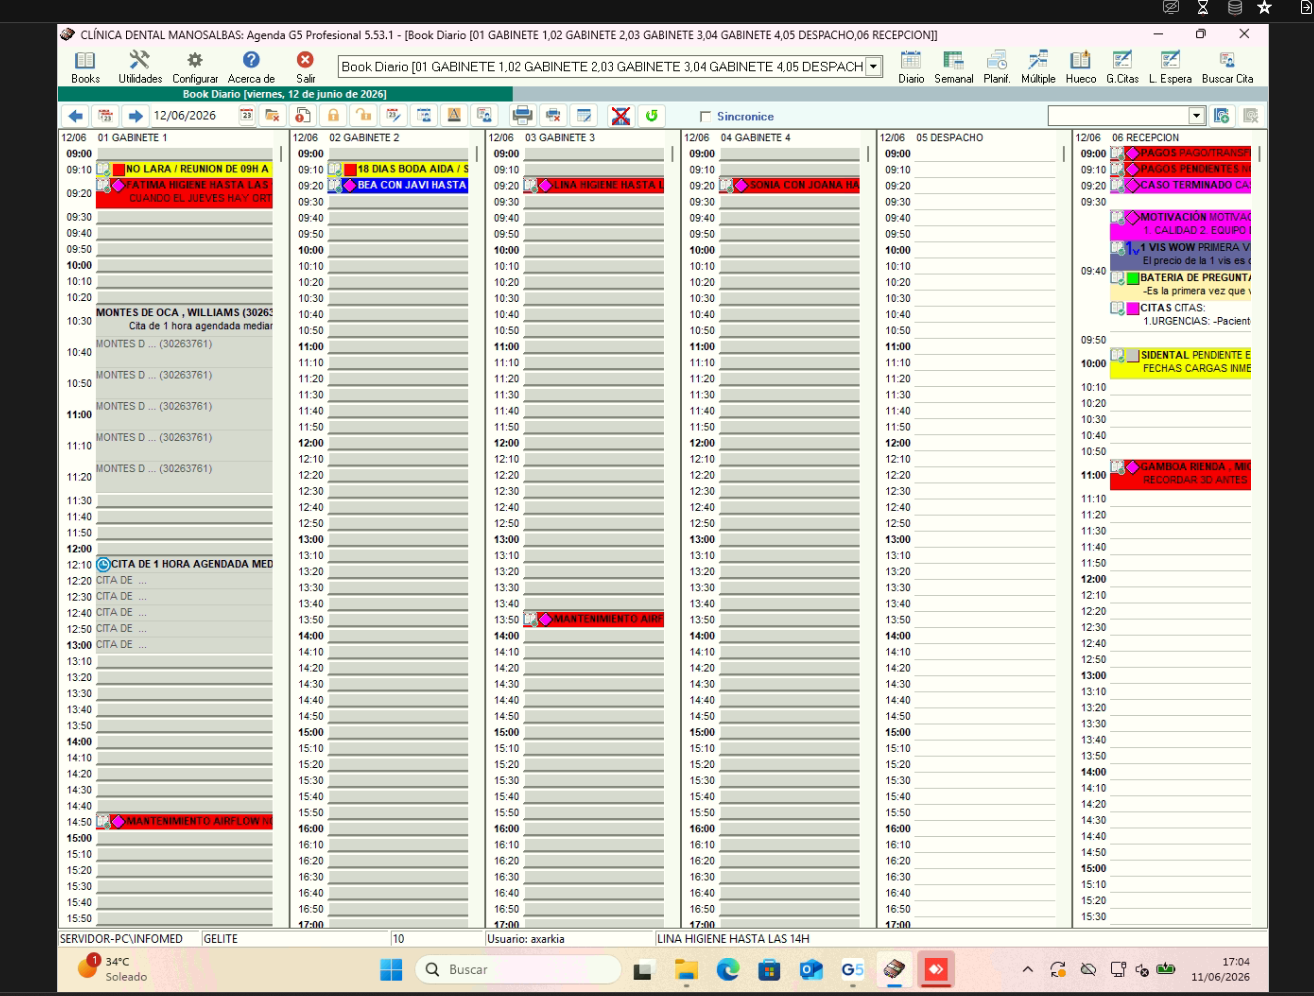Open the BATERIA DE PREGUNTAS note
This screenshot has height=996, width=1314.
pyautogui.click(x=1180, y=285)
